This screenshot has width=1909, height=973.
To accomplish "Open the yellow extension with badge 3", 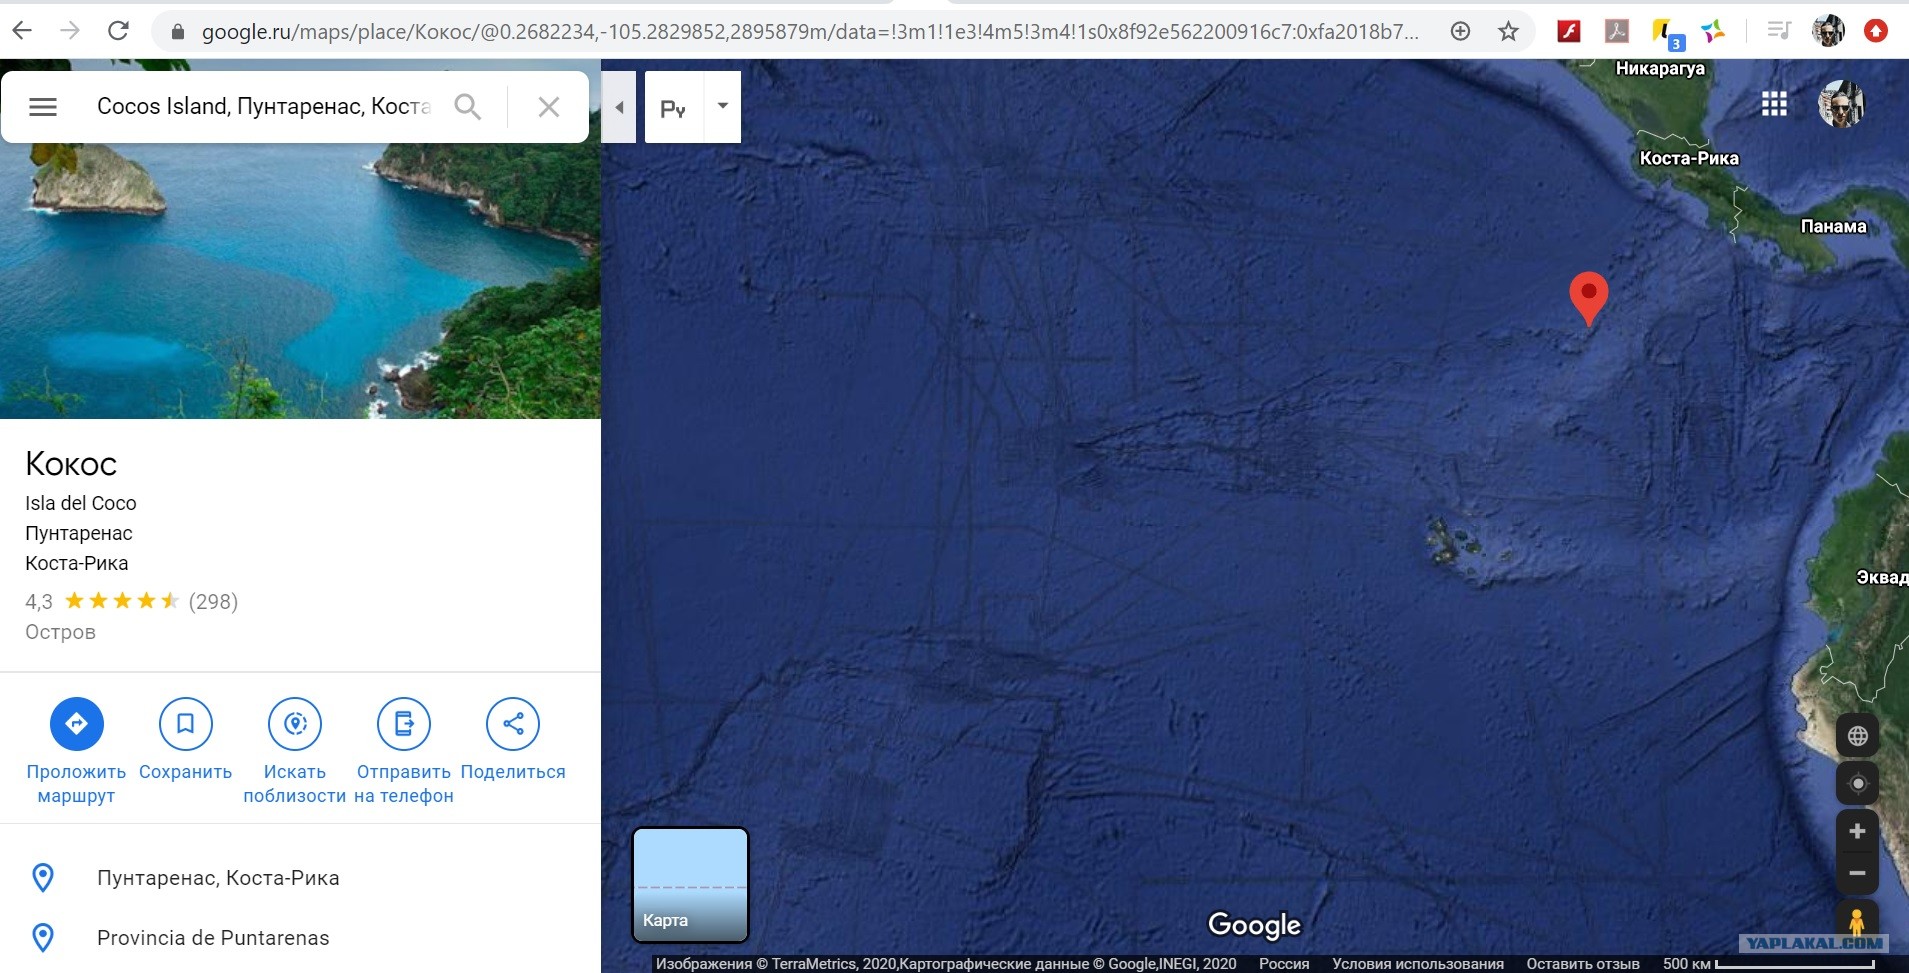I will point(1667,34).
